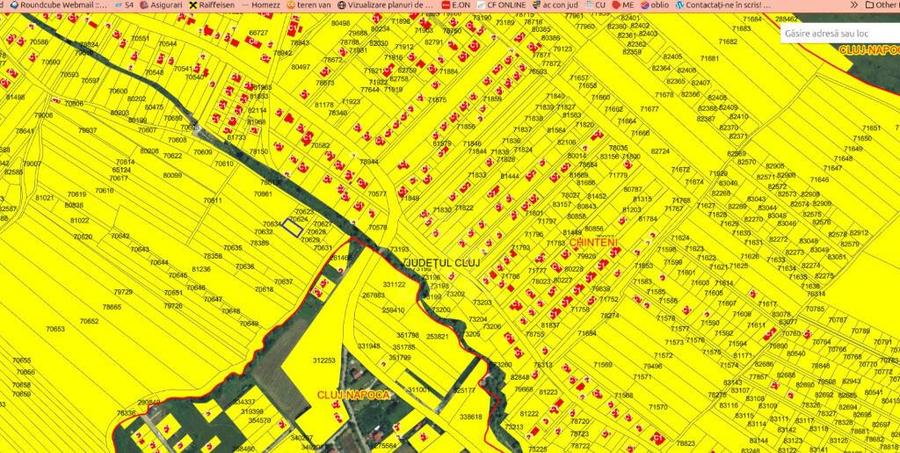Open the Other bookmarks folder
900x453 pixels.
point(880,5)
